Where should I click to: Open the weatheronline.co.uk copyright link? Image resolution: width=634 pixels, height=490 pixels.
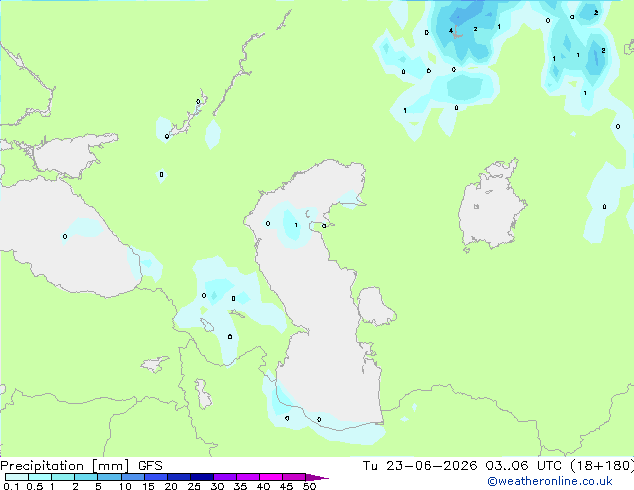[550, 481]
